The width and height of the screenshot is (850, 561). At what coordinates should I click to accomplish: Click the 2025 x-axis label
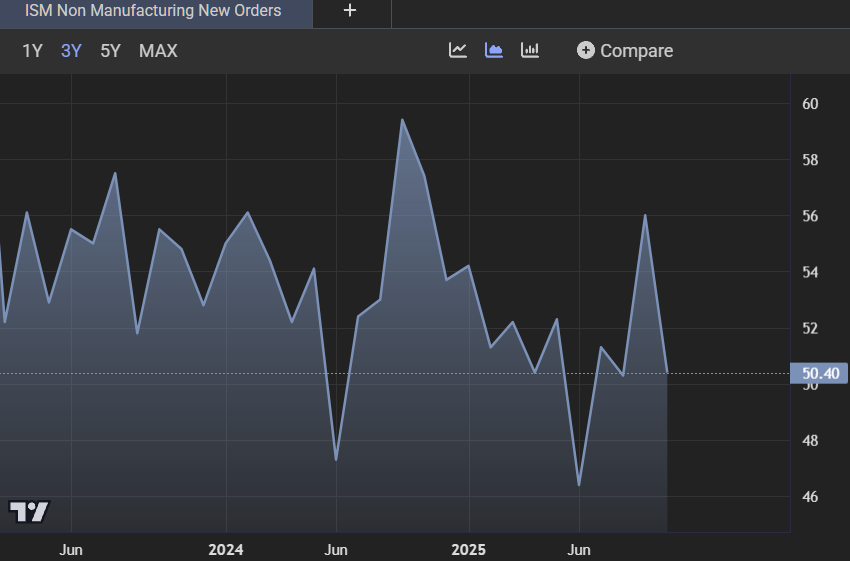[468, 549]
